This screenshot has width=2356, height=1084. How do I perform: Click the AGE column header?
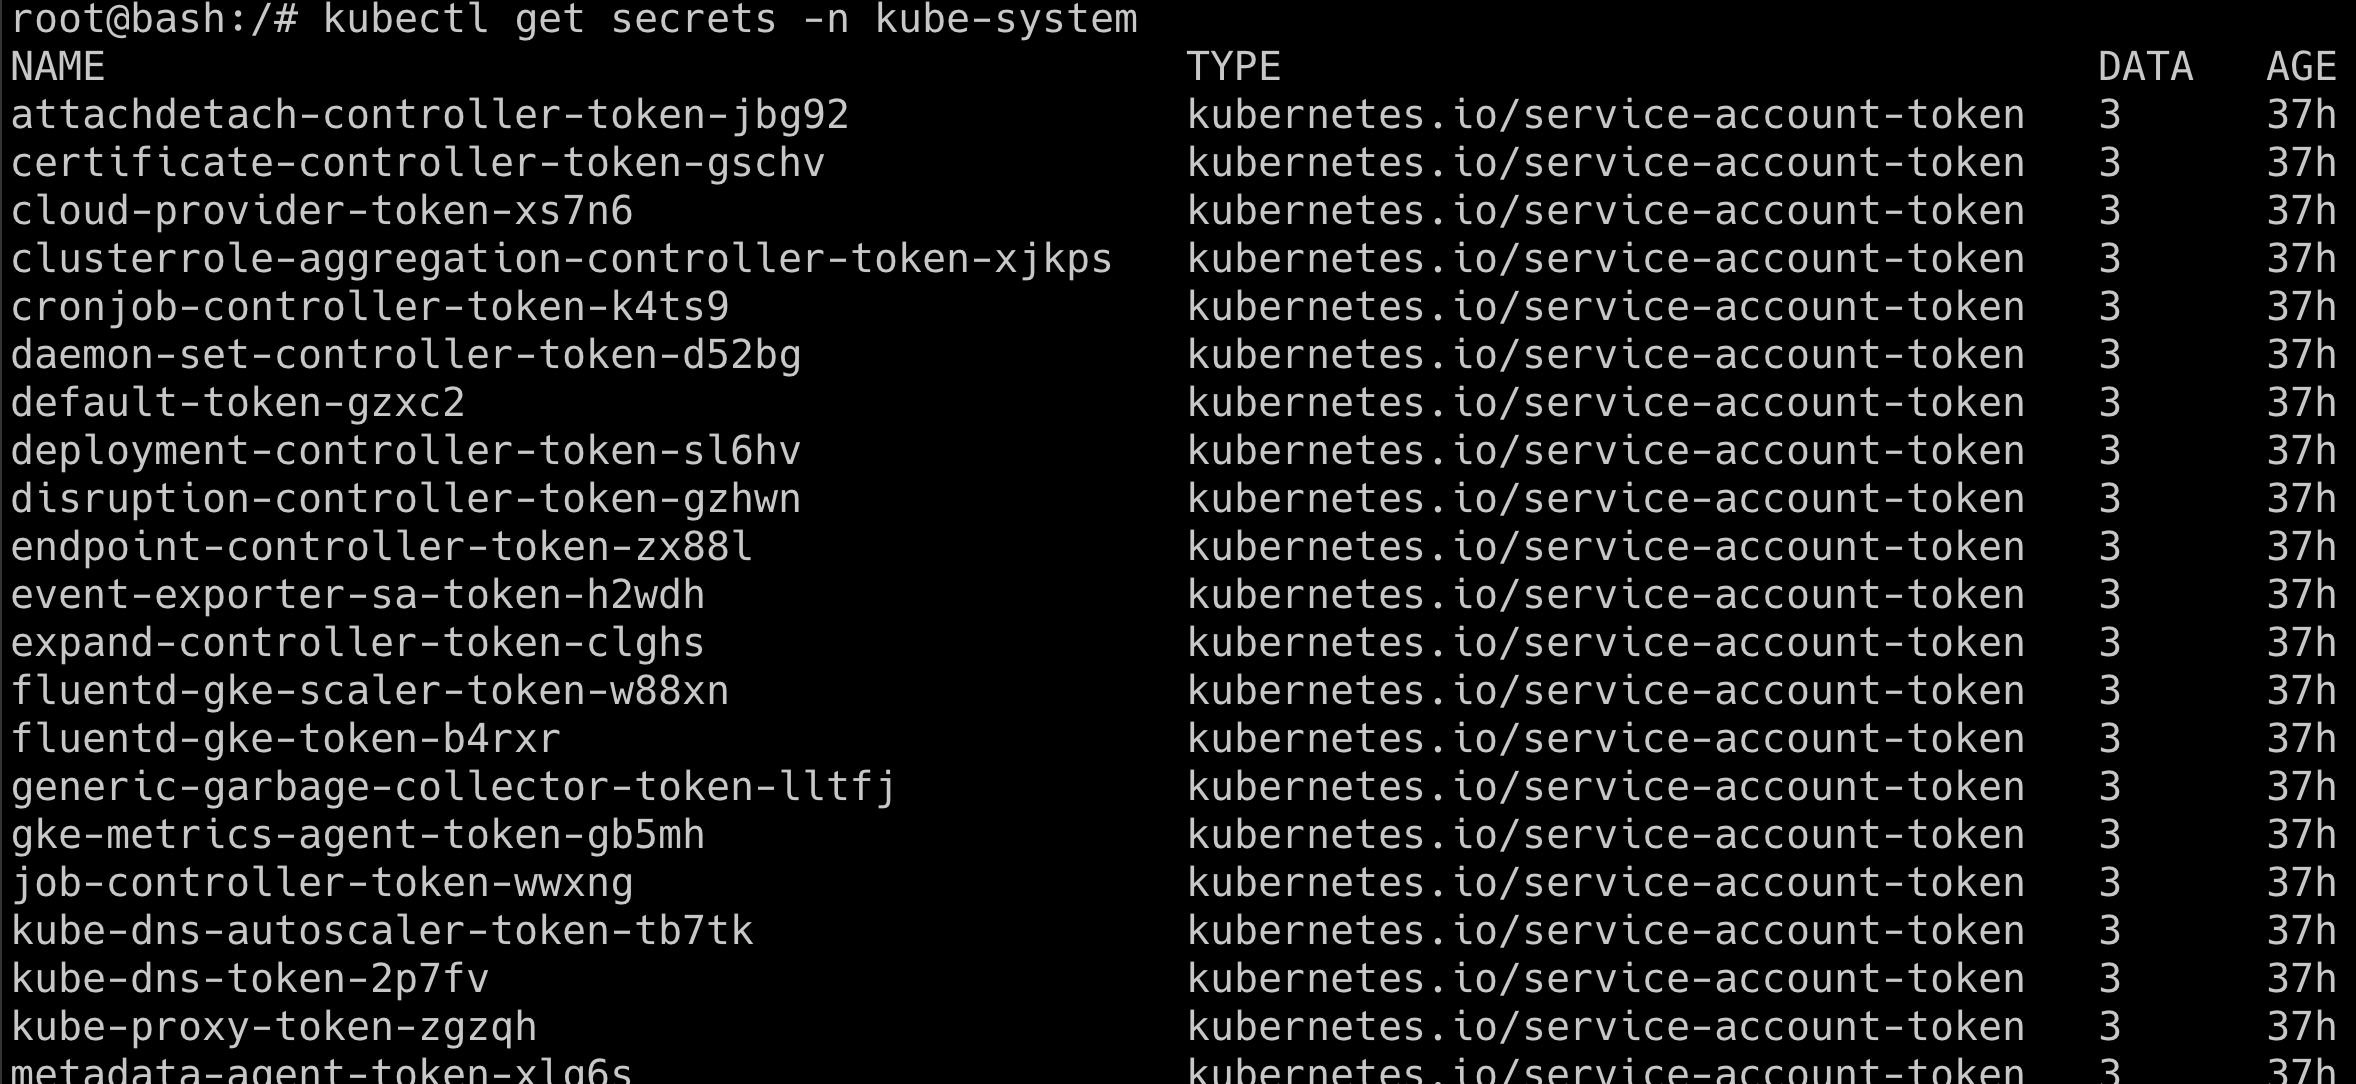2301,67
